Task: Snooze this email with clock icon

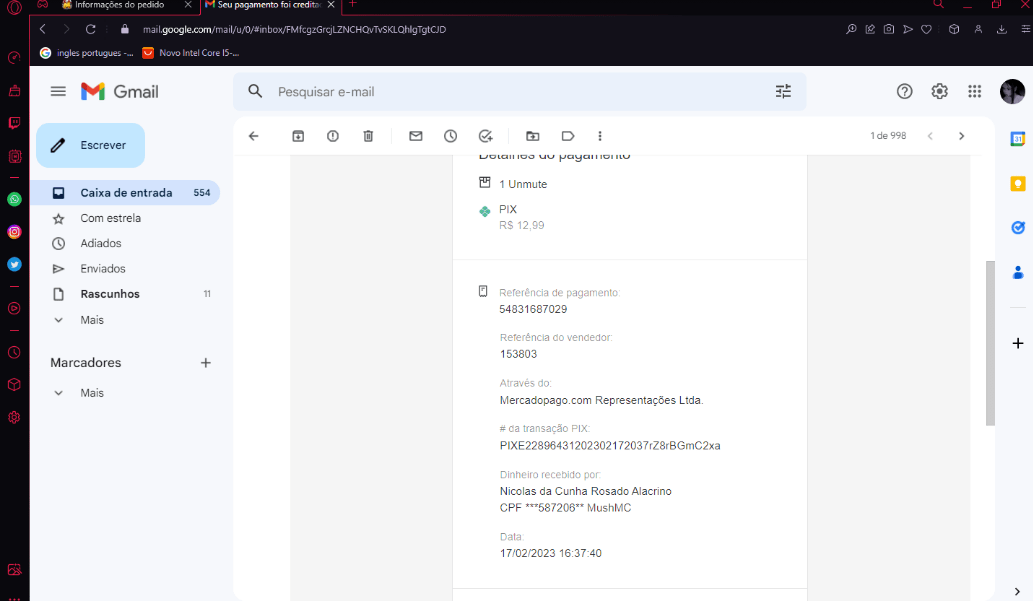Action: click(x=451, y=136)
